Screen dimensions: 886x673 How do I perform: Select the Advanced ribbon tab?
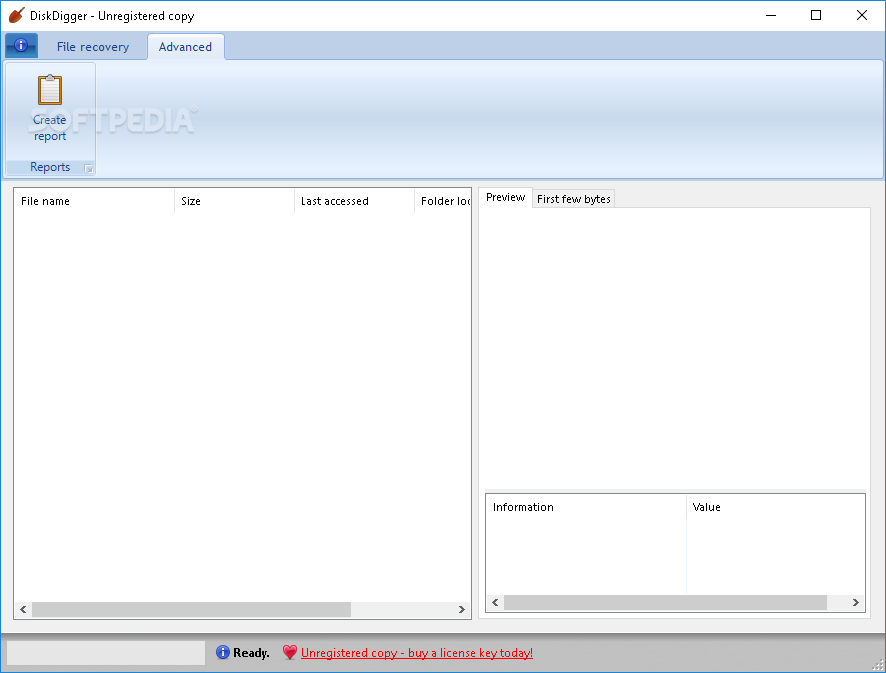(185, 47)
